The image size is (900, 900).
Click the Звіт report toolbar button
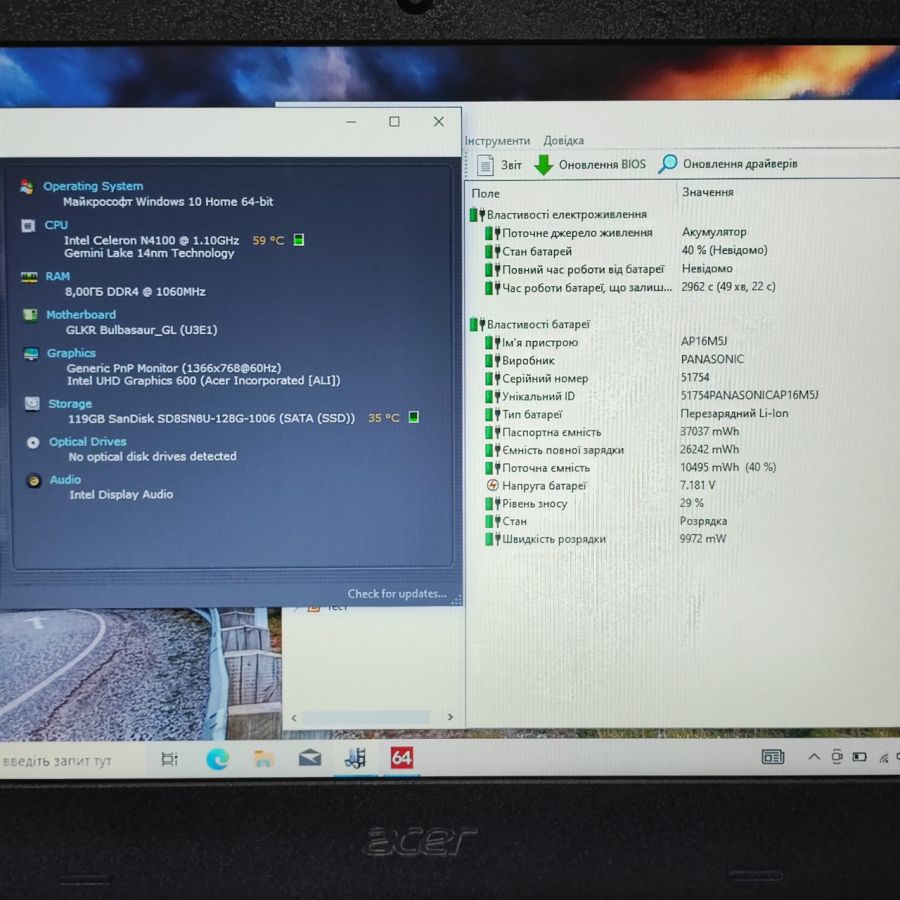[x=499, y=165]
